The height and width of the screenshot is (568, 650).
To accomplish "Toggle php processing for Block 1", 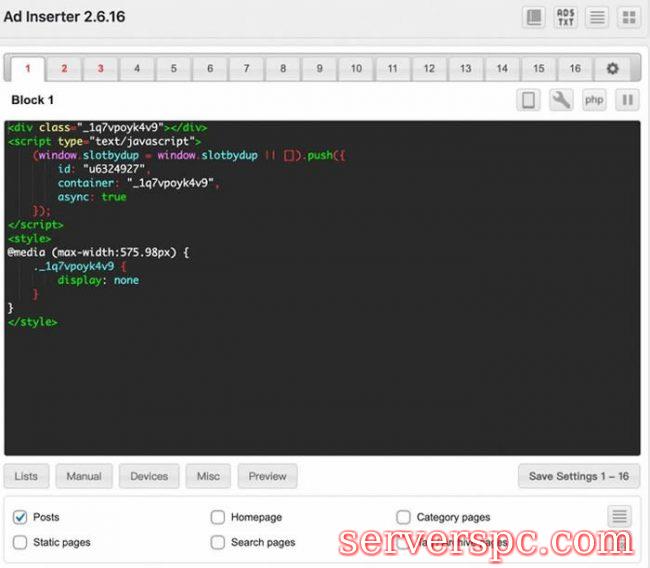I will (x=594, y=100).
